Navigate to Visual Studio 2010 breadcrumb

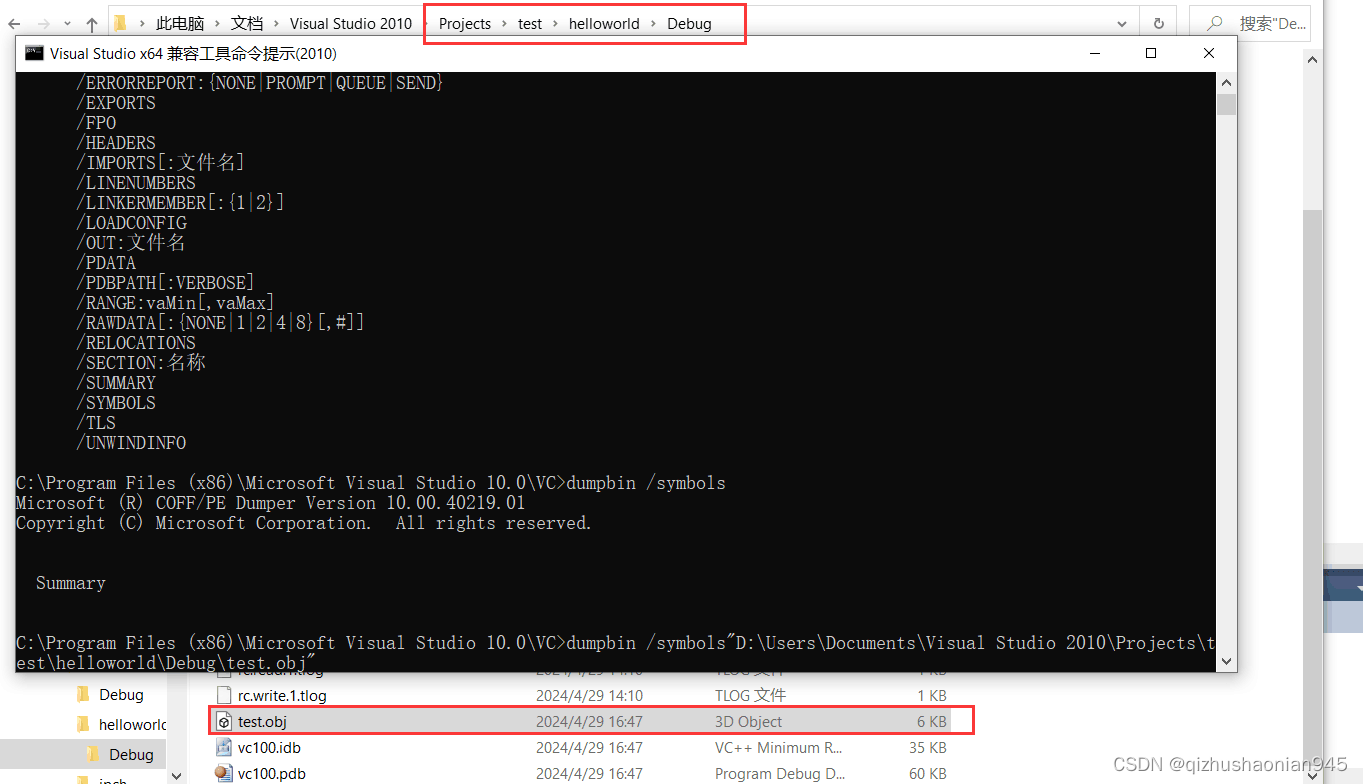351,23
